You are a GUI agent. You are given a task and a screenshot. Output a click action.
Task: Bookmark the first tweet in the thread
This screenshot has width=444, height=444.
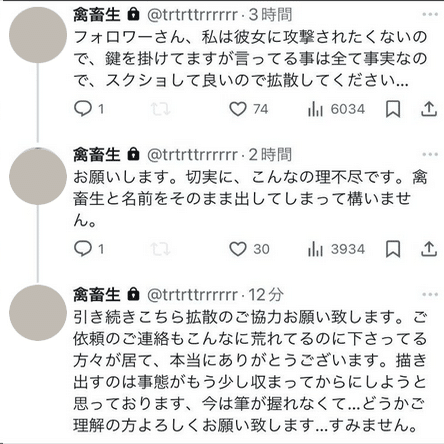[x=393, y=109]
